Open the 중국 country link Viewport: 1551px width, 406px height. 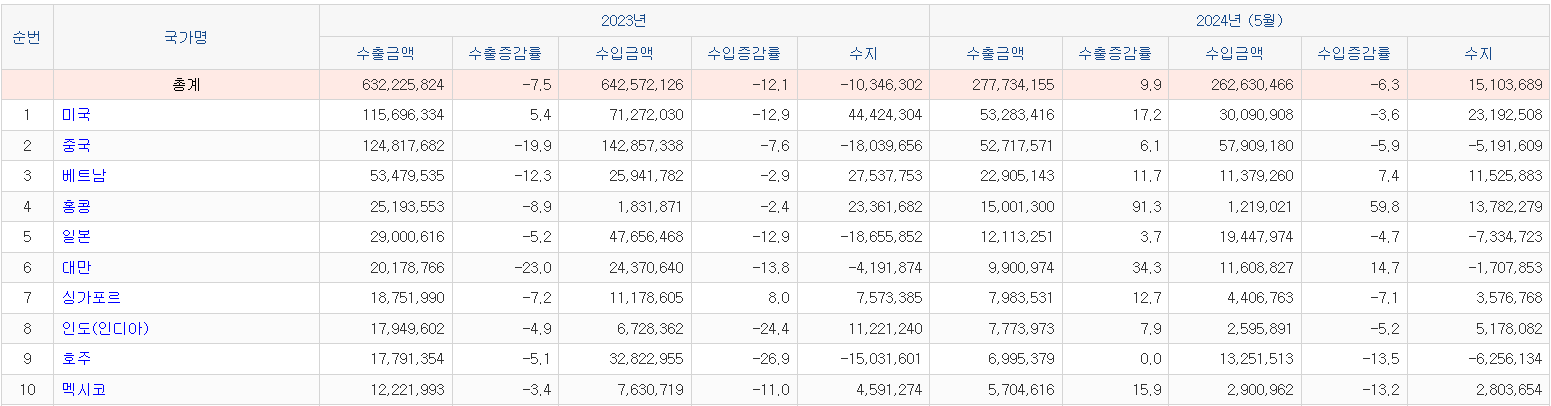point(76,146)
